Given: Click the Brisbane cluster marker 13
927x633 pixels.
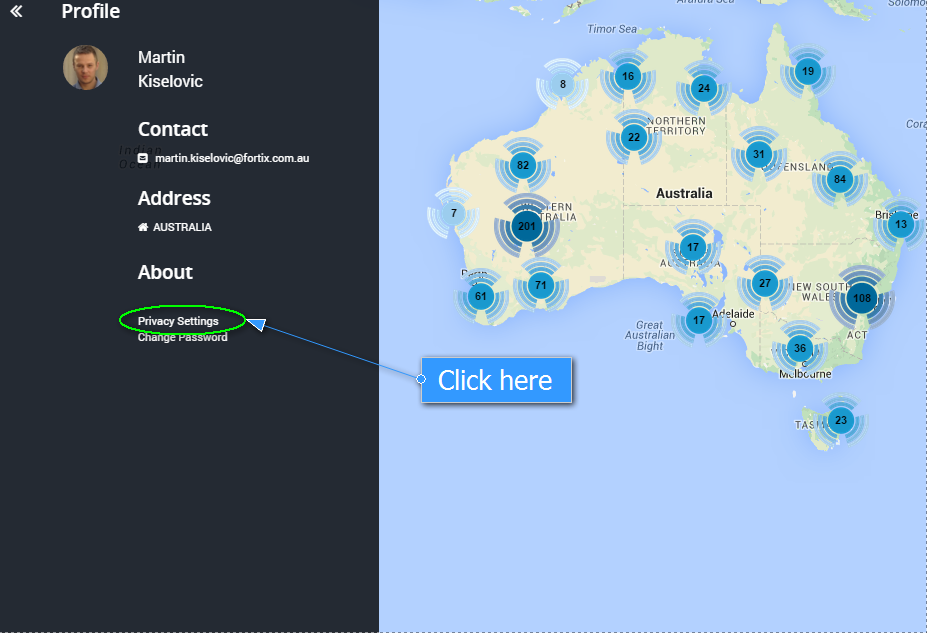Looking at the screenshot, I should click(901, 224).
